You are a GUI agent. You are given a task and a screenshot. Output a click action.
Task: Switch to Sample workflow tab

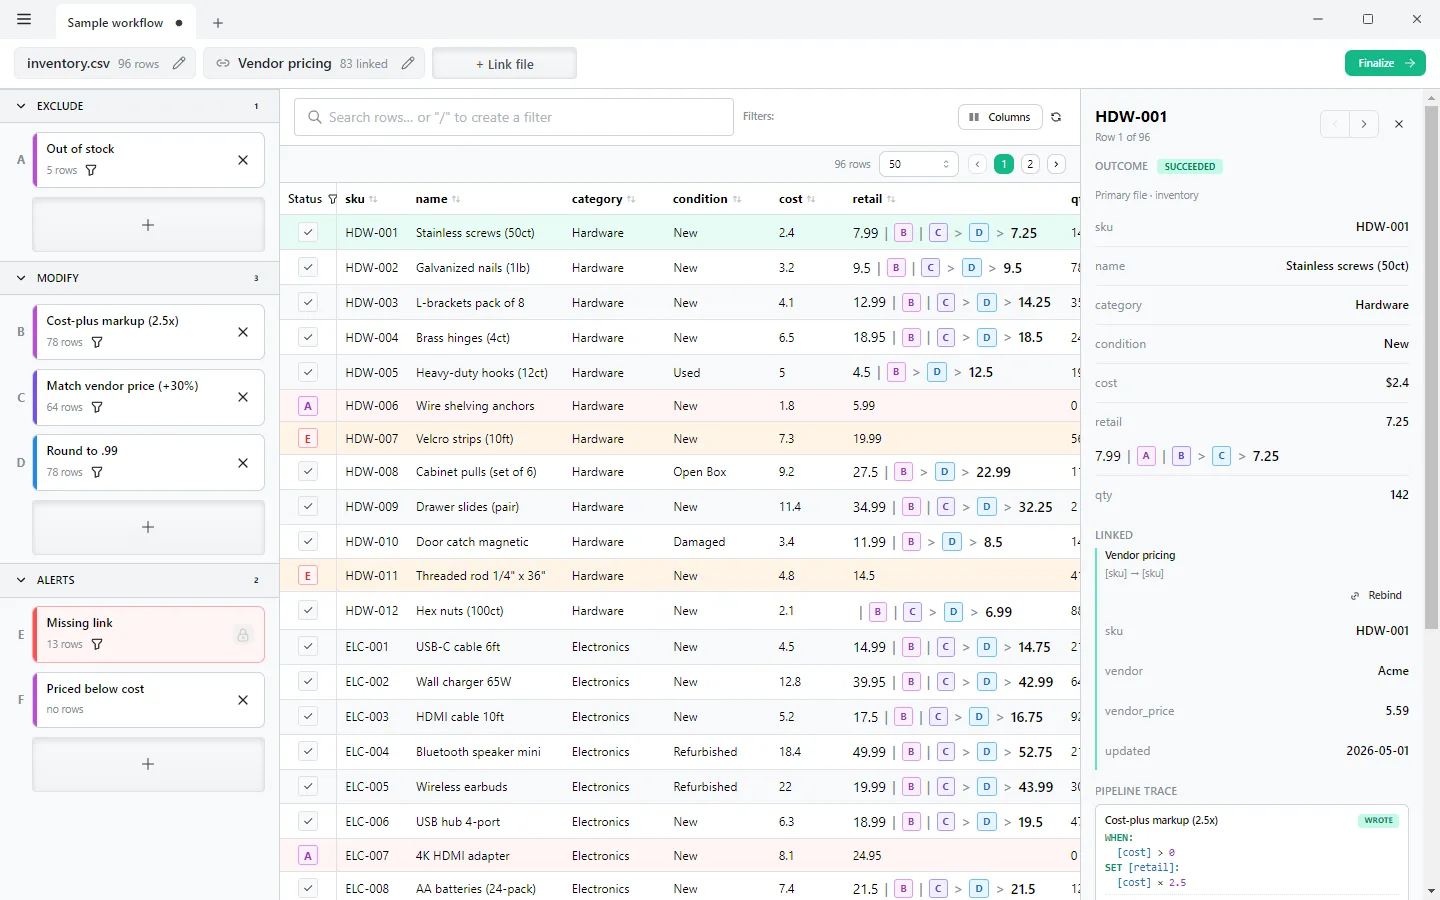tap(124, 22)
